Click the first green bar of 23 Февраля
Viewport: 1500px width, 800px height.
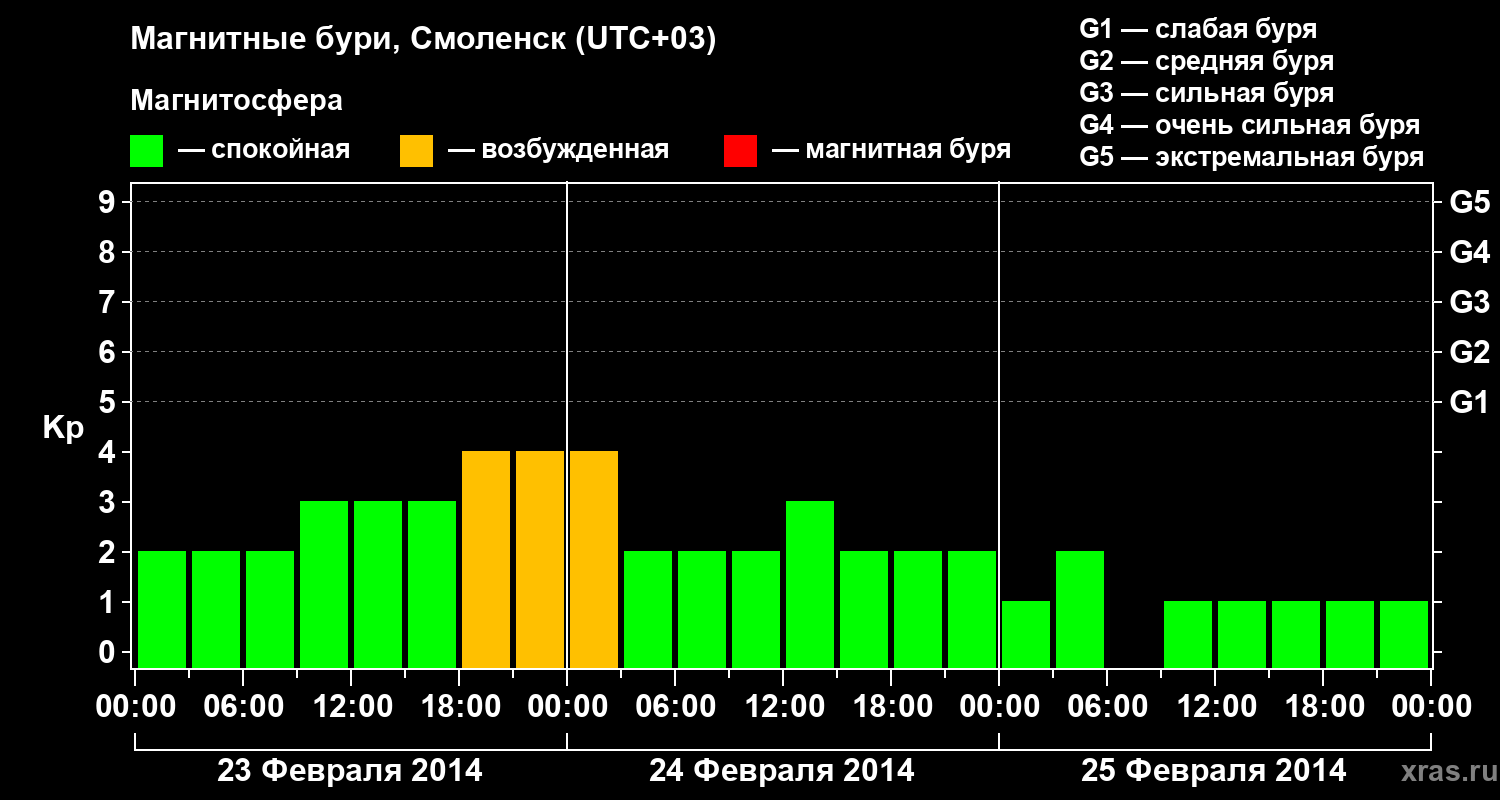pos(162,609)
